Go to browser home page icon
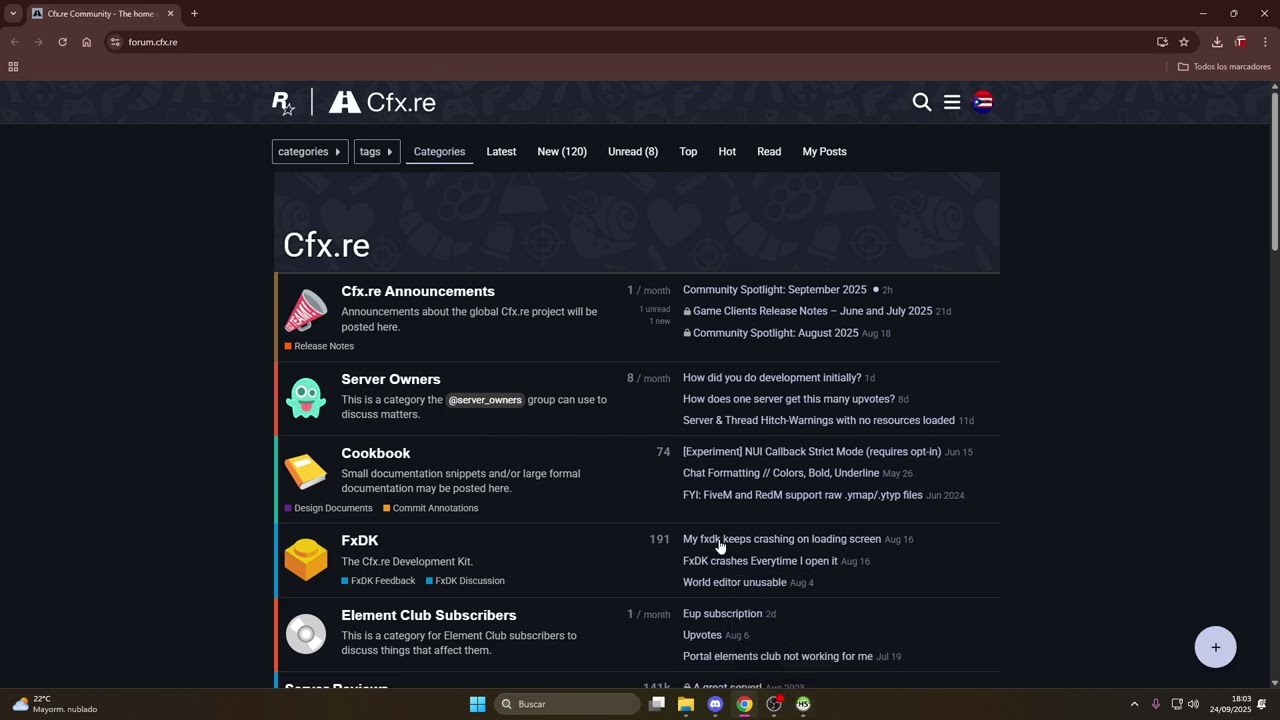This screenshot has width=1280, height=720. 87,42
